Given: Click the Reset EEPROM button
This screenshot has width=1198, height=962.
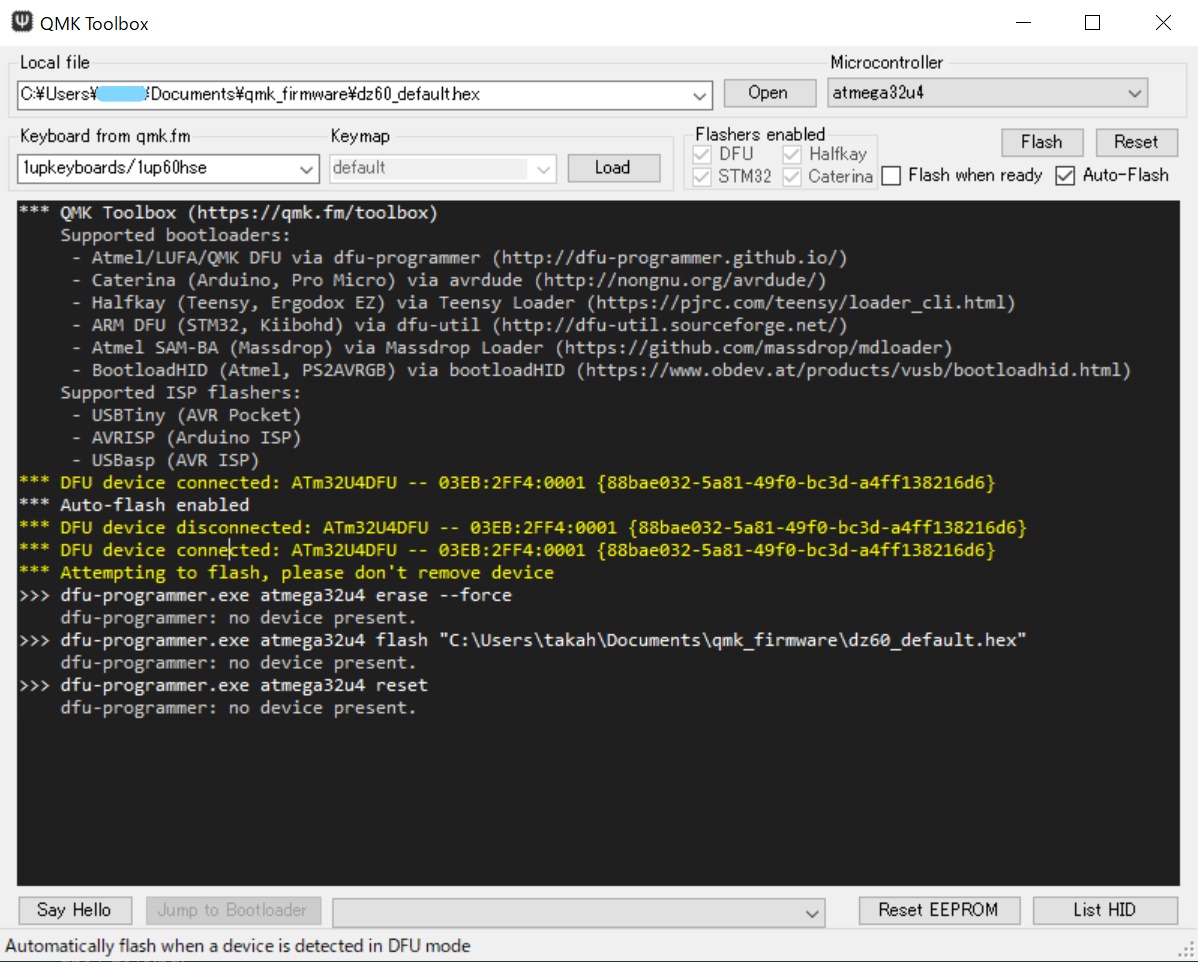Looking at the screenshot, I should [x=939, y=910].
